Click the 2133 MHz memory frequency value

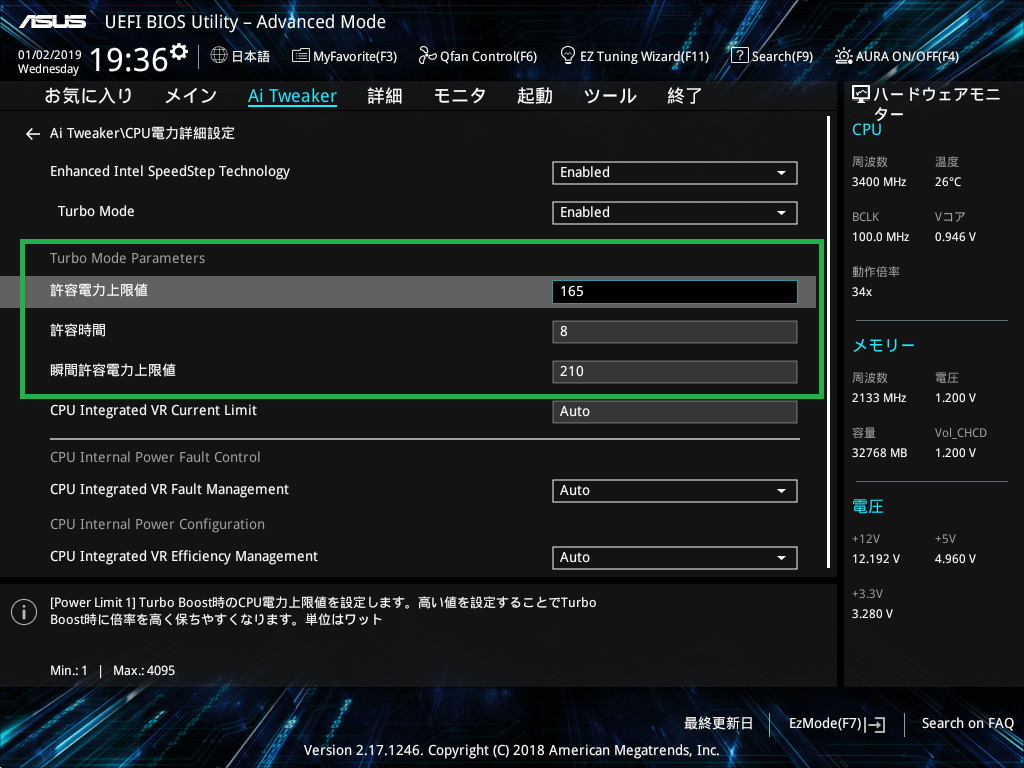(879, 398)
